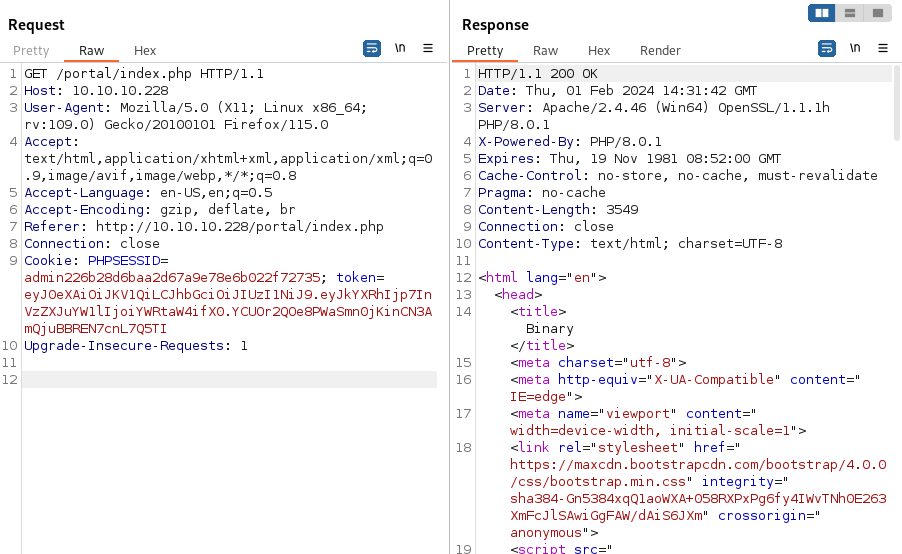Open the Render tab in Response pane
The width and height of the screenshot is (902, 554).
[660, 51]
